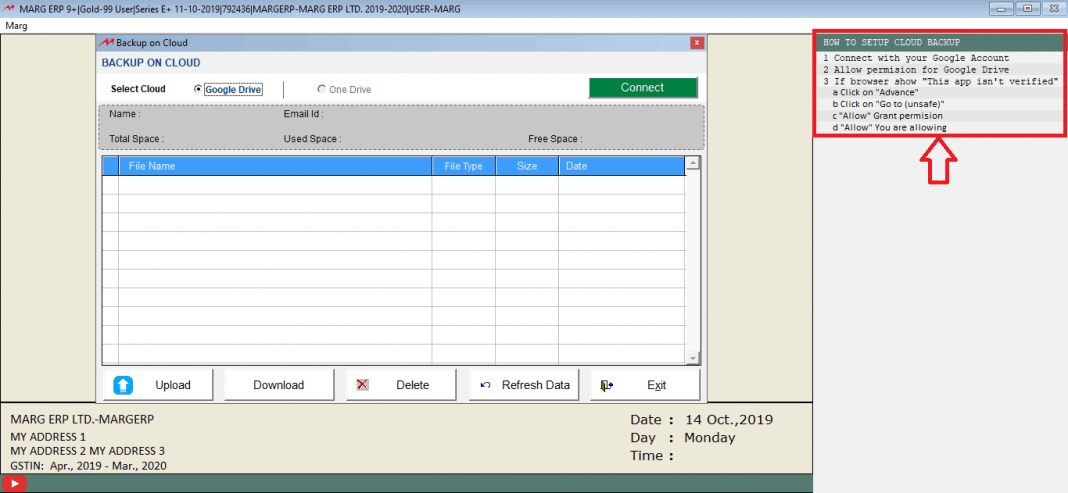Click the blue Upload arrow icon

pos(123,385)
